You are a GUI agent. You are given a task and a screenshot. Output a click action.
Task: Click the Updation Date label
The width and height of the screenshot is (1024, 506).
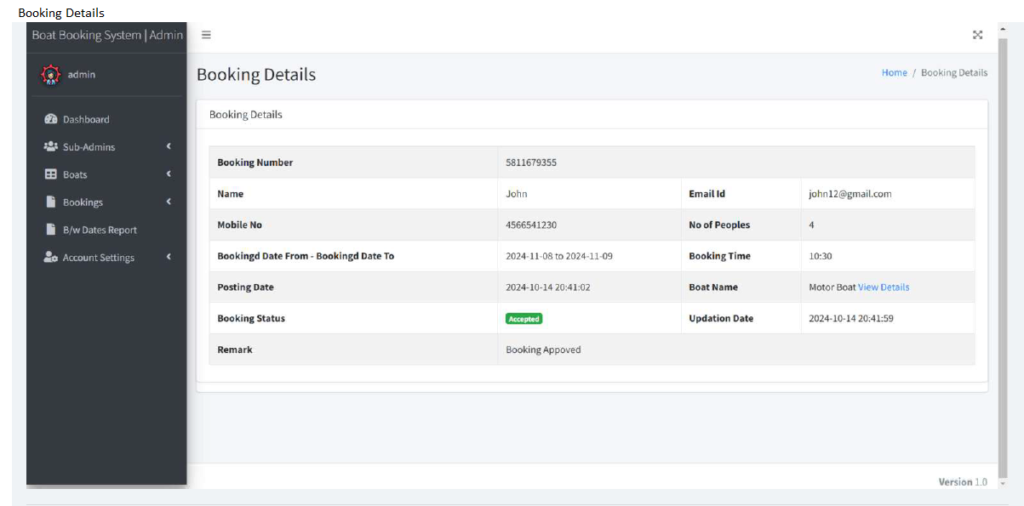(721, 319)
